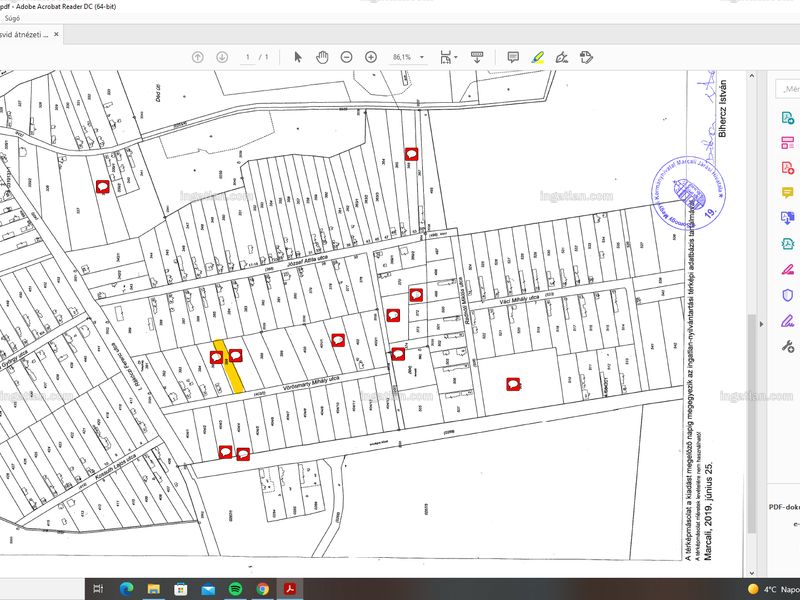
Task: Open the Súgó menu
Action: coord(12,18)
